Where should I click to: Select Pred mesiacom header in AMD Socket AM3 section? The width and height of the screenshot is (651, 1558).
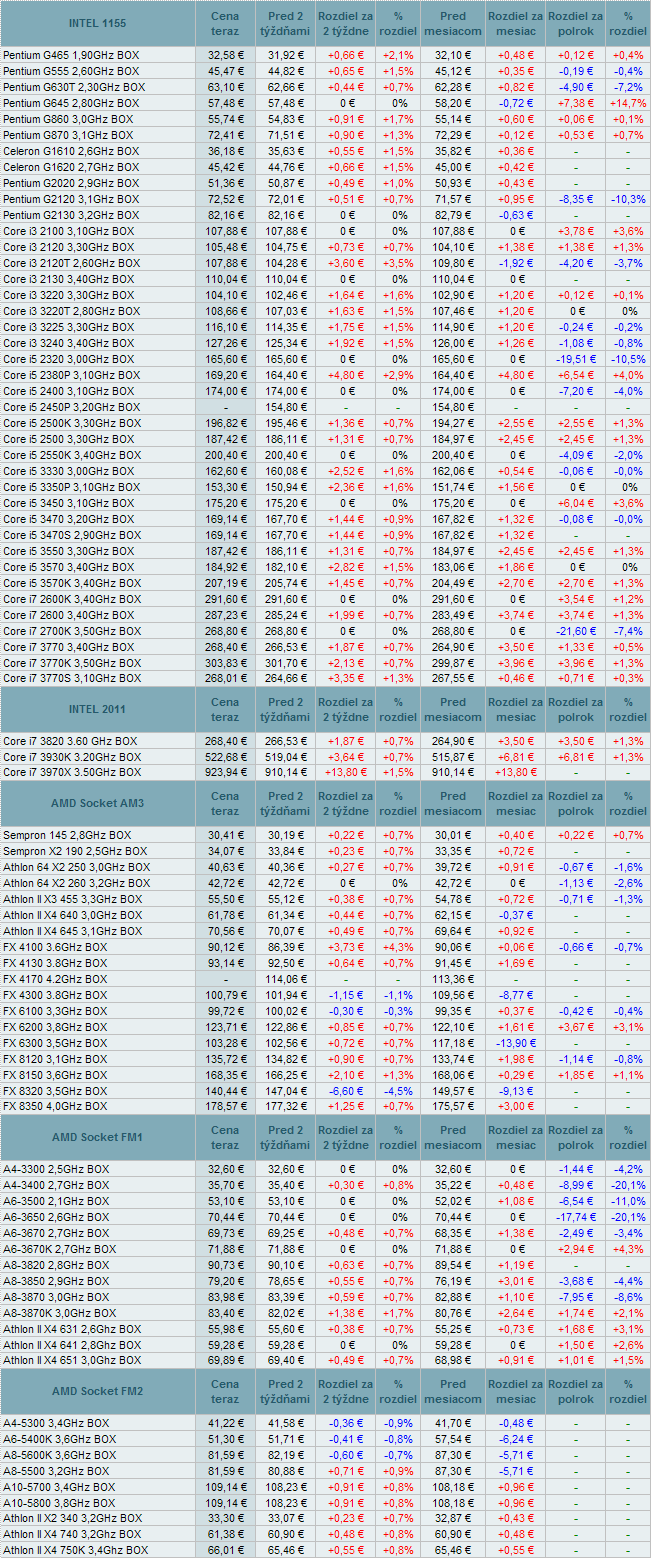pos(455,803)
